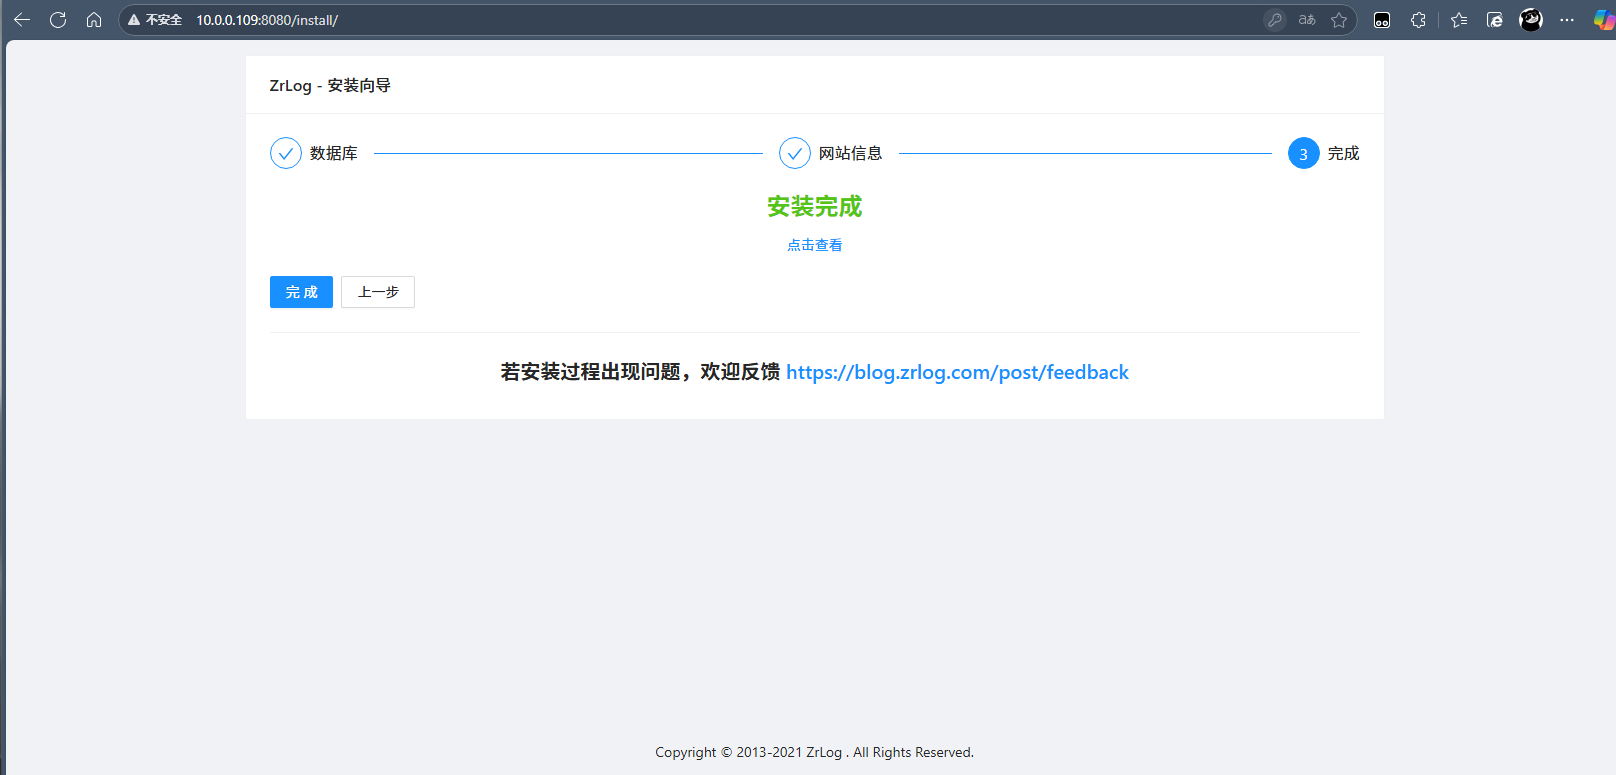Click the not-secure warning triangle icon

point(134,20)
